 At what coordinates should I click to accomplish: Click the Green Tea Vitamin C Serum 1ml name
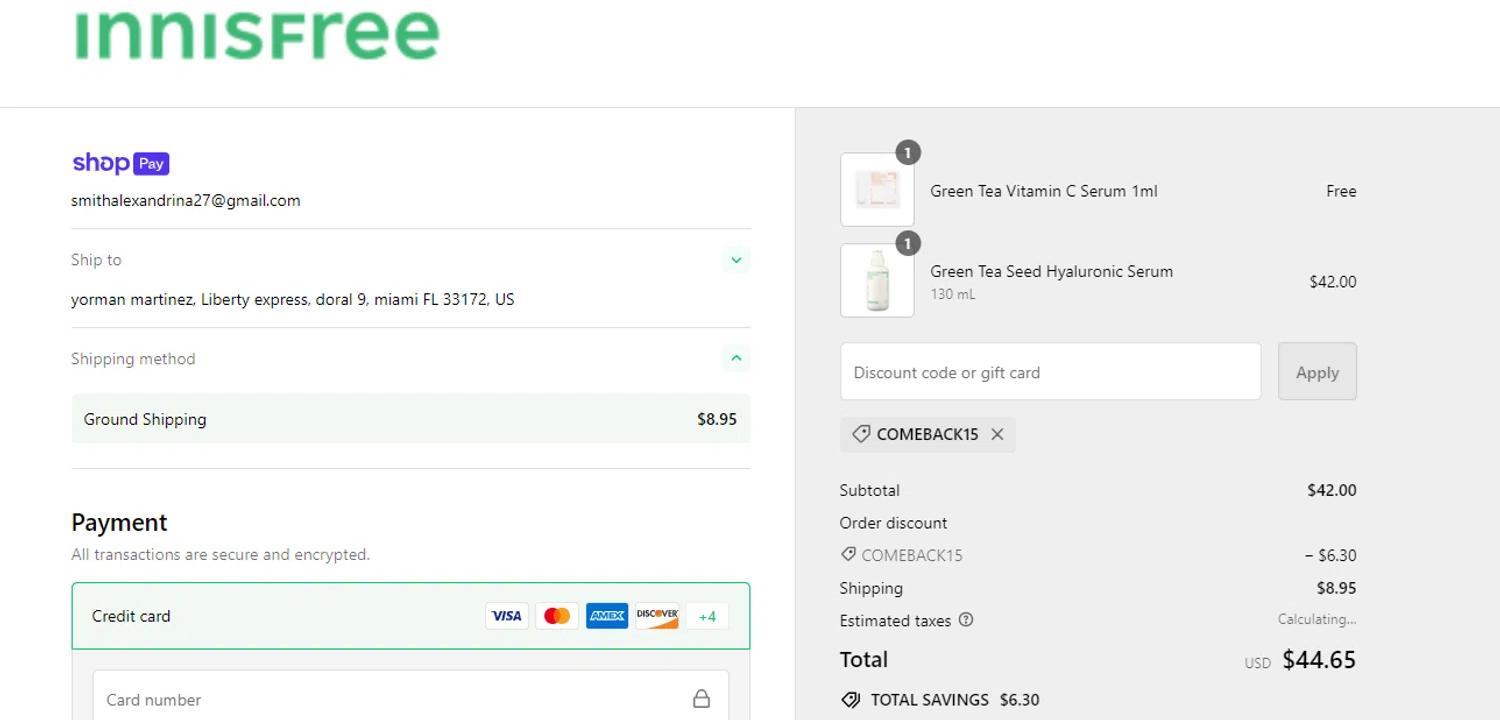click(x=1044, y=191)
